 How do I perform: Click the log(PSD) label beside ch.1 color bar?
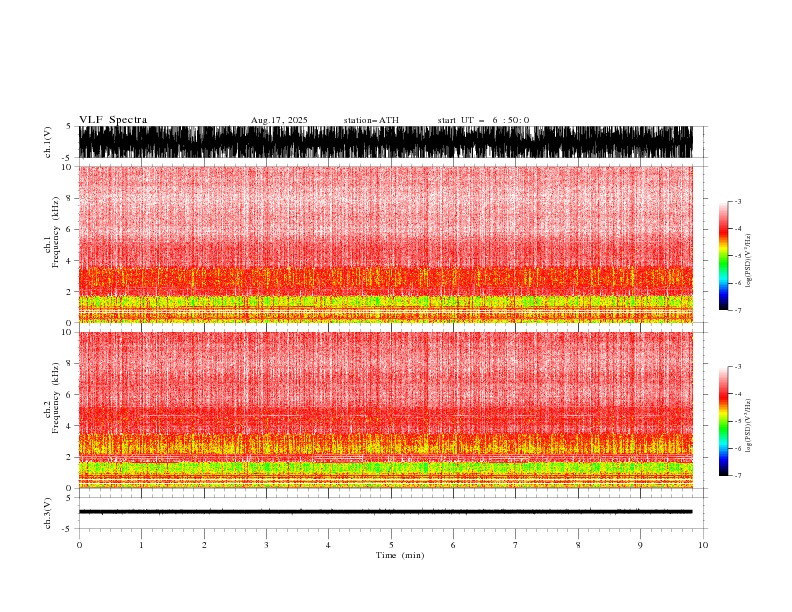748,261
